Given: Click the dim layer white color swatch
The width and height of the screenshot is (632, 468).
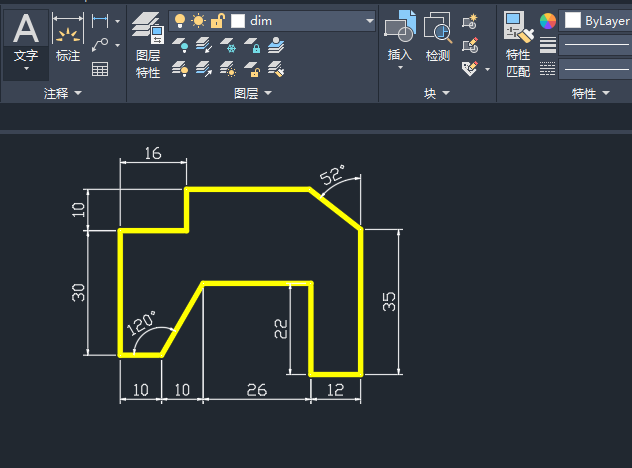Looking at the screenshot, I should point(238,21).
